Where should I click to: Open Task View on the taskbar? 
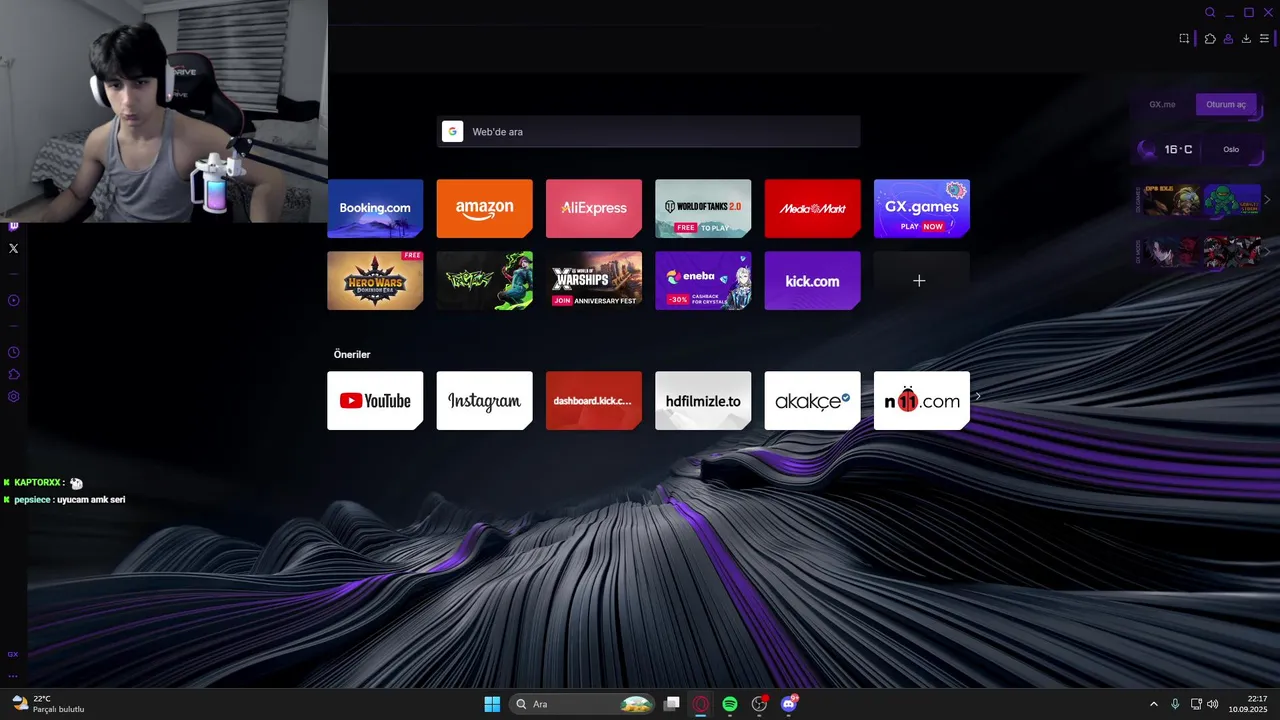[672, 704]
